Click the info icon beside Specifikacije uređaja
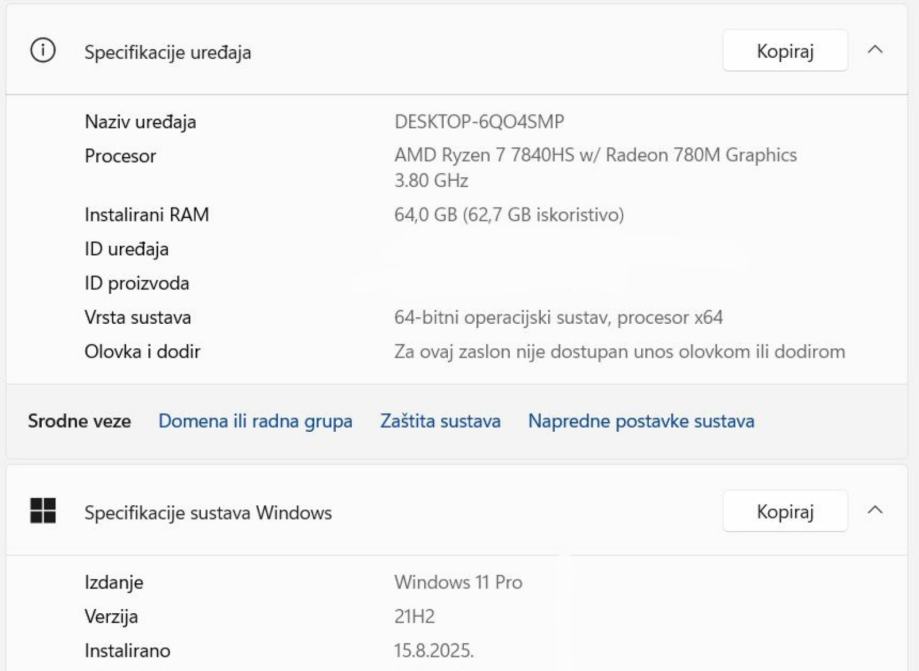Viewport: 919px width, 671px height. coord(43,52)
